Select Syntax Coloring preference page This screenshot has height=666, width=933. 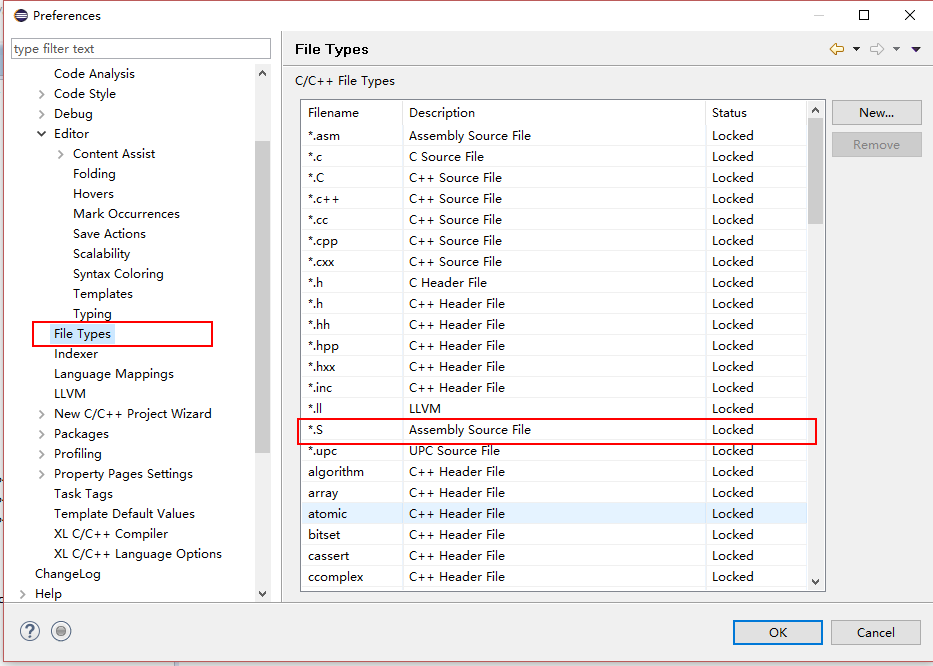[118, 274]
